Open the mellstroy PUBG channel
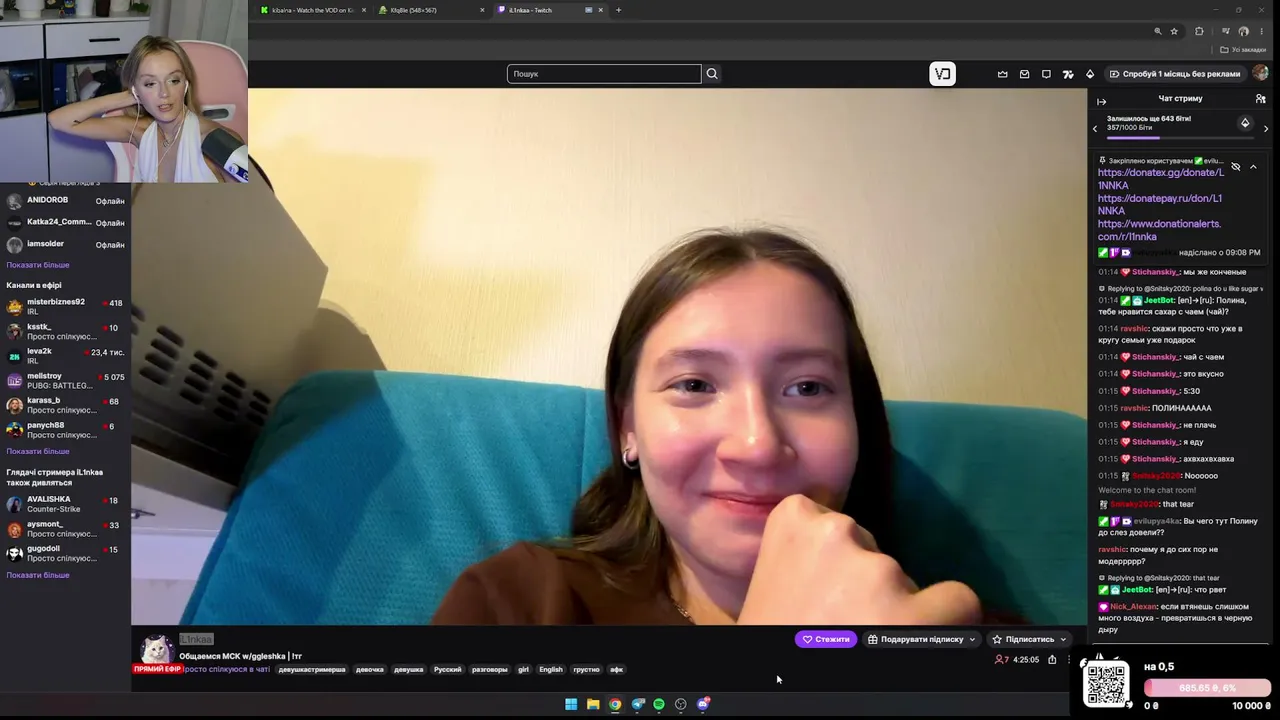Image resolution: width=1280 pixels, height=720 pixels. point(65,380)
